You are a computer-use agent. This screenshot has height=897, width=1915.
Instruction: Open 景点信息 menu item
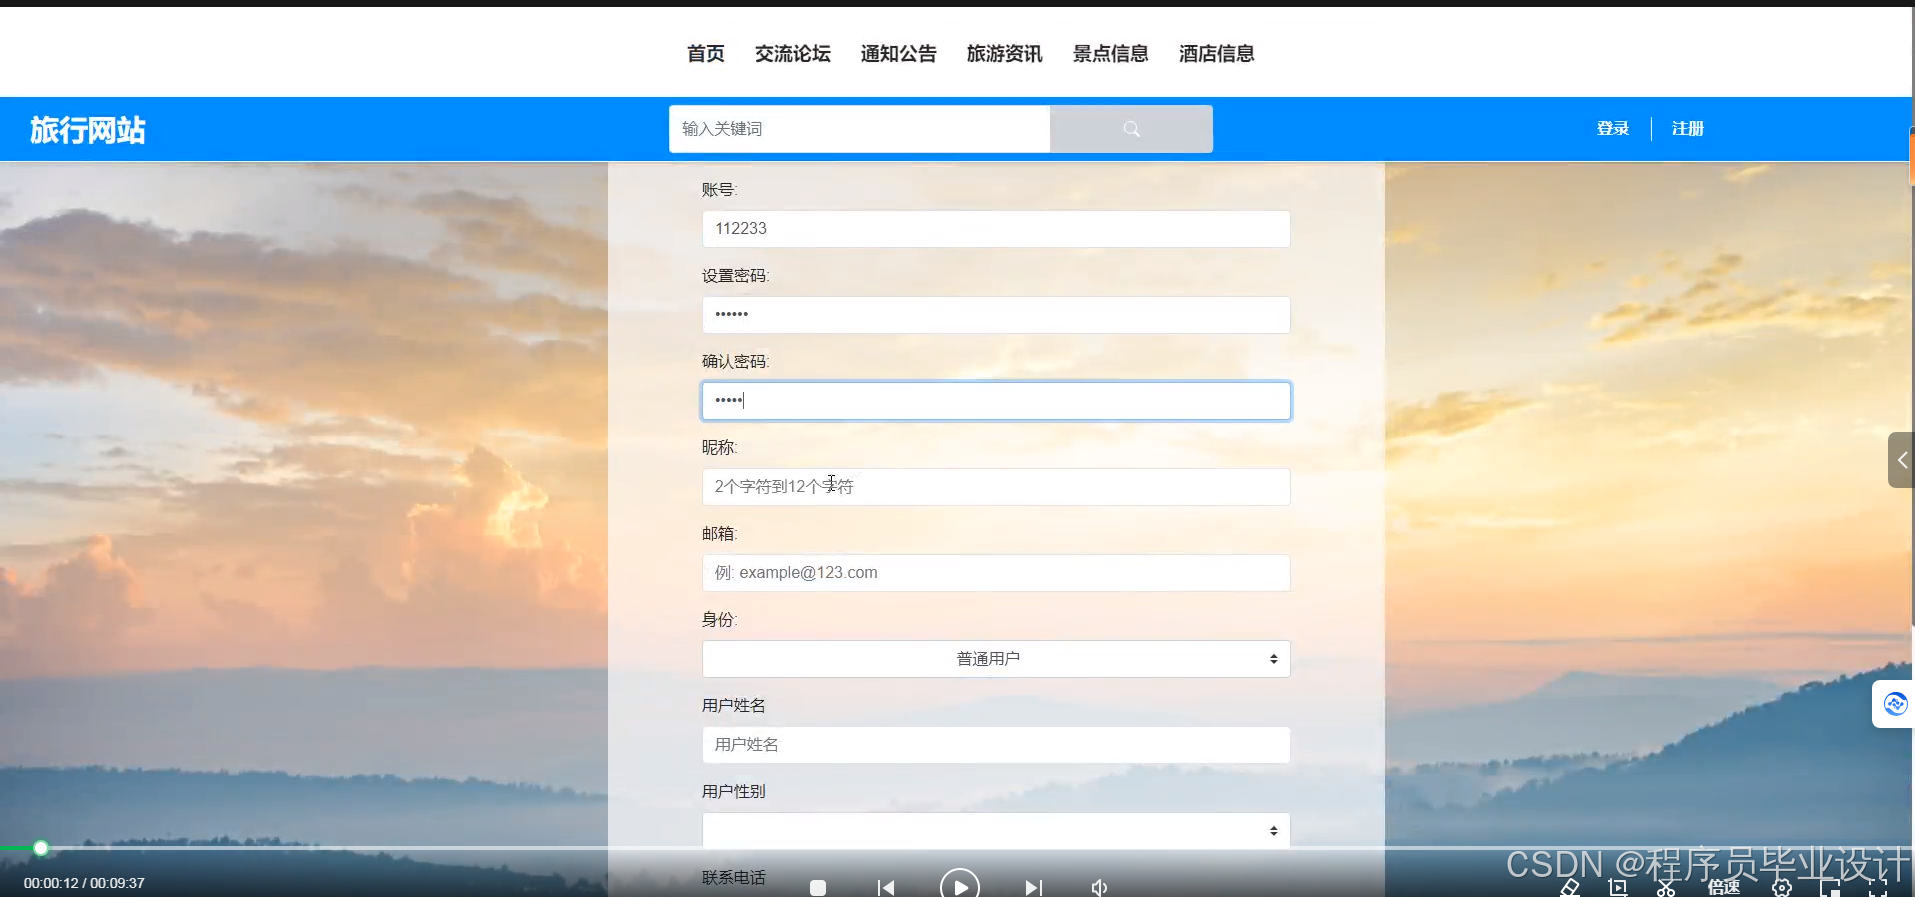tap(1110, 54)
